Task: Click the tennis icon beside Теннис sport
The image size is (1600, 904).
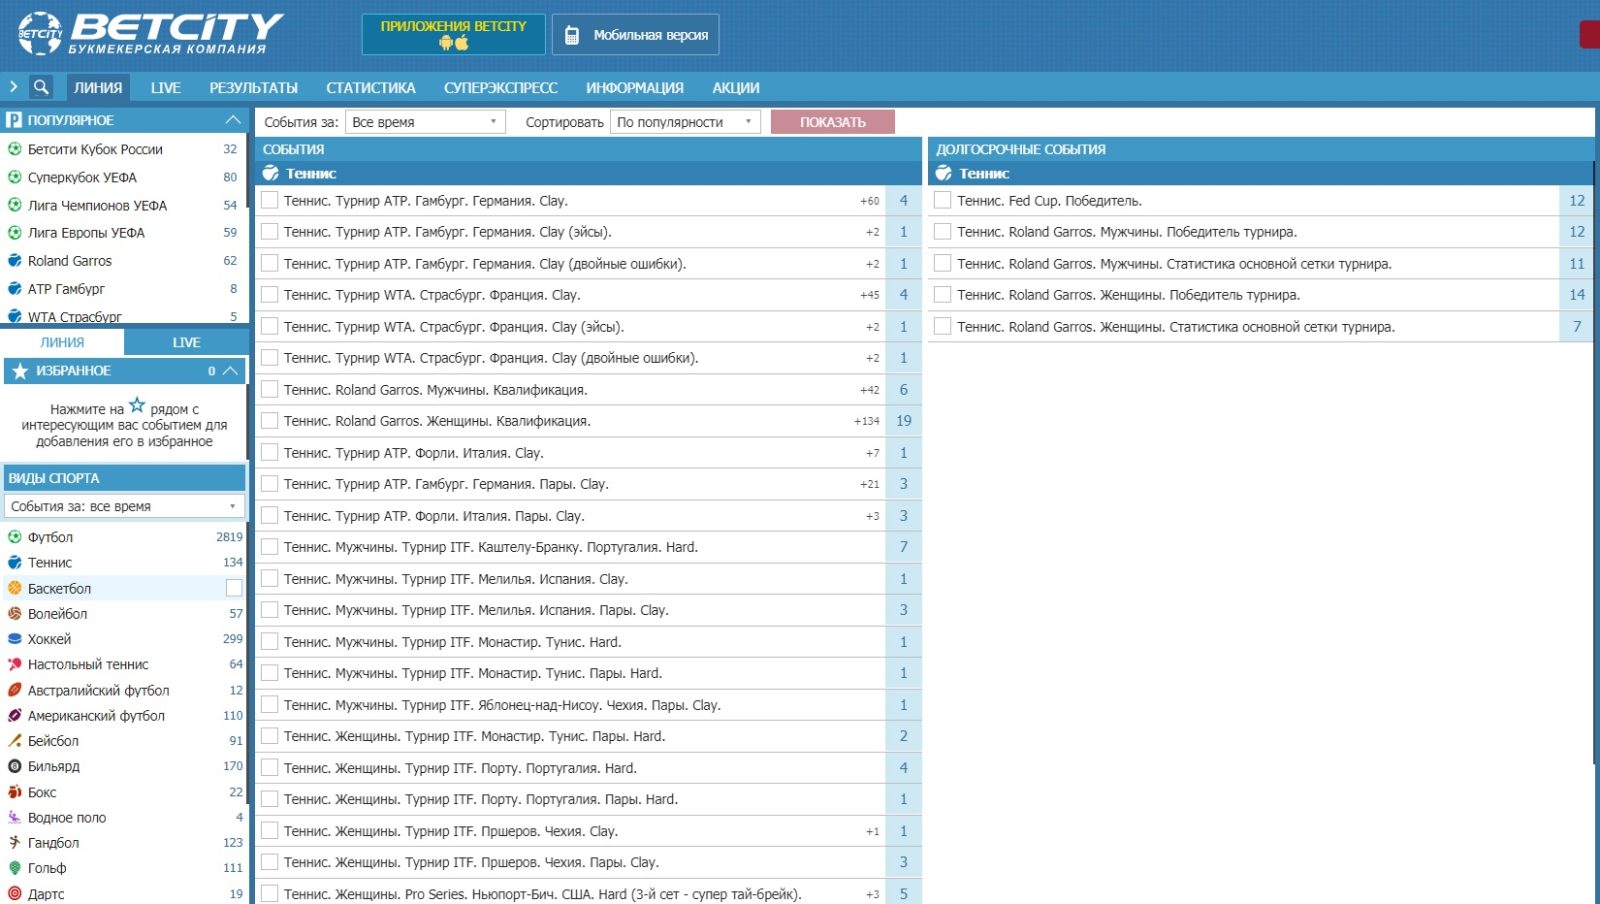Action: click(x=15, y=562)
